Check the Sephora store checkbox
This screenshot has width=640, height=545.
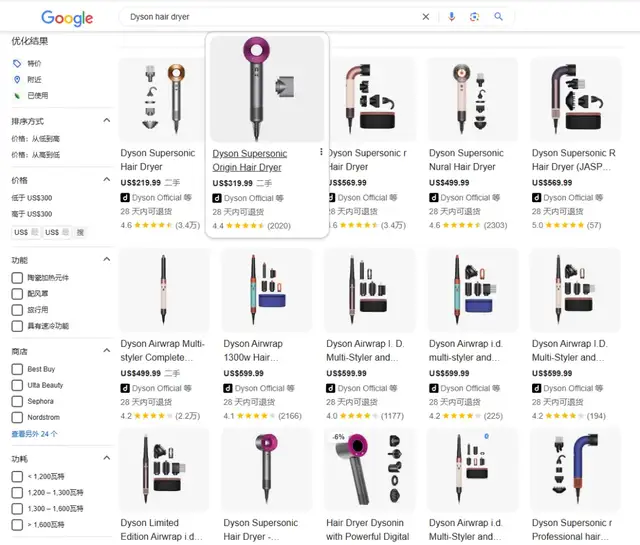(x=17, y=401)
